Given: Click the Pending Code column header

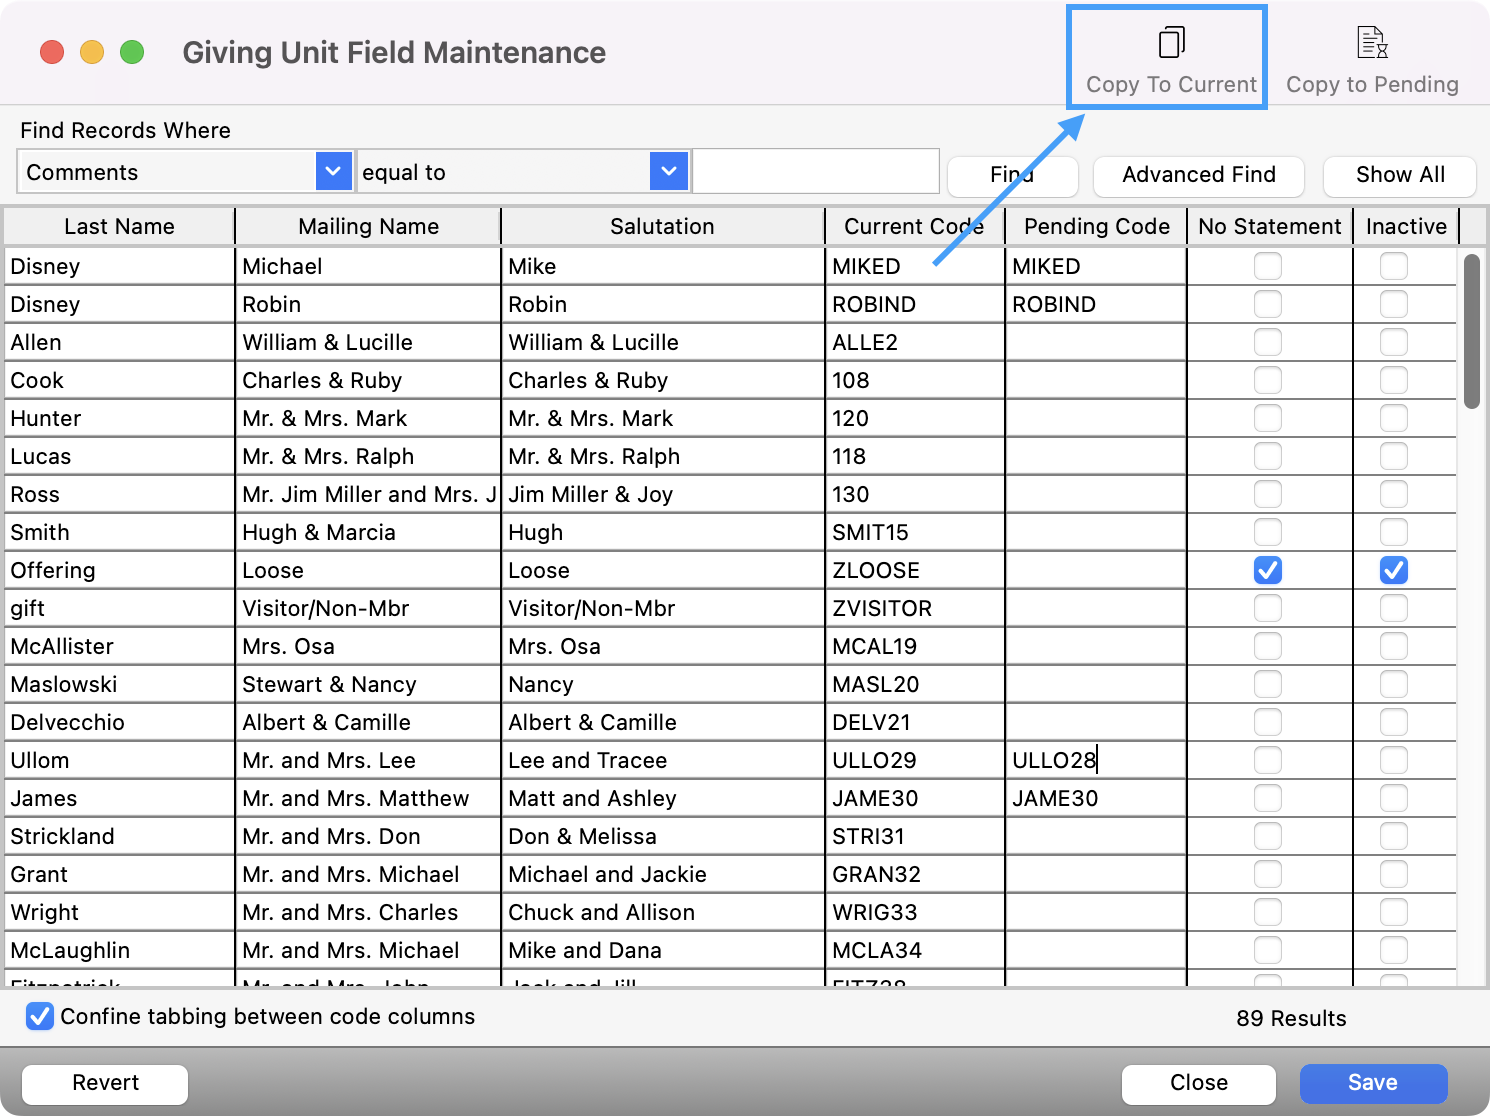Looking at the screenshot, I should click(x=1096, y=227).
